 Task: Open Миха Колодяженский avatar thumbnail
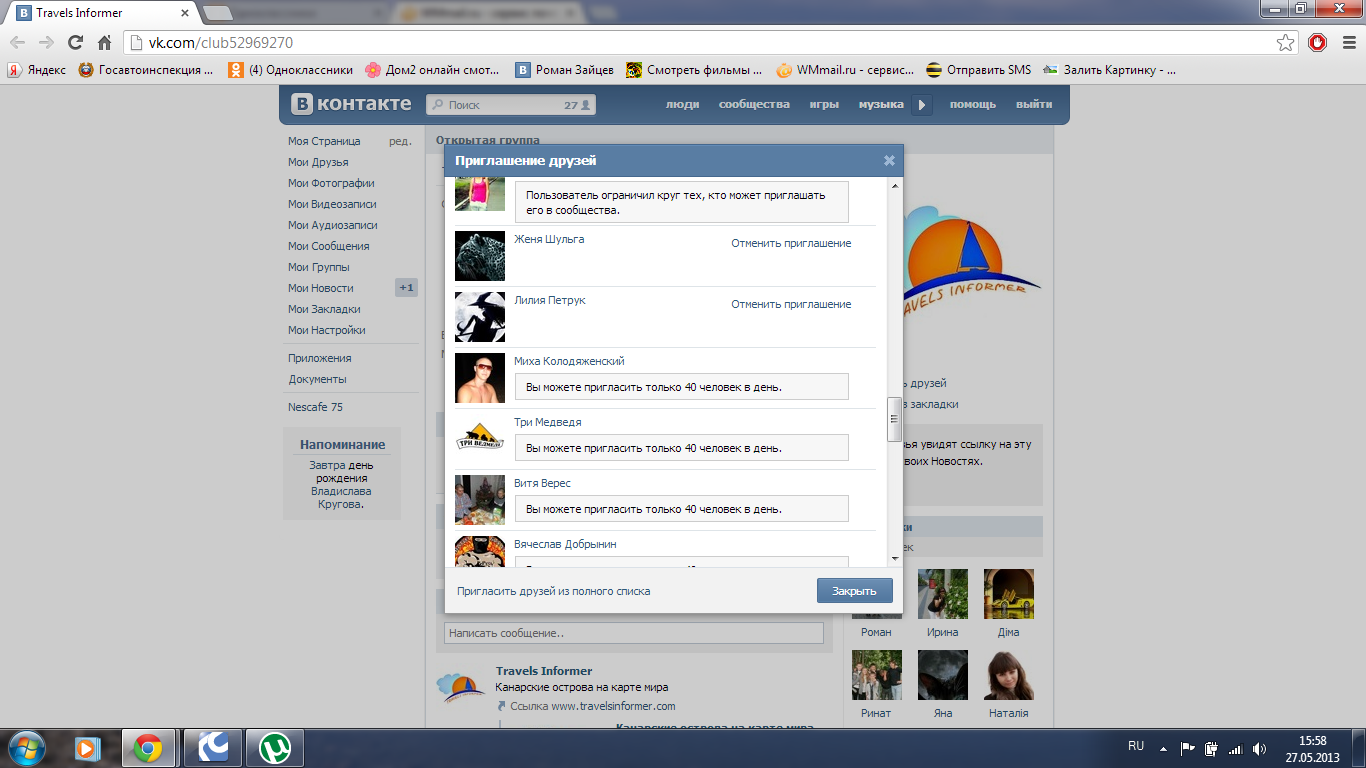pos(480,378)
